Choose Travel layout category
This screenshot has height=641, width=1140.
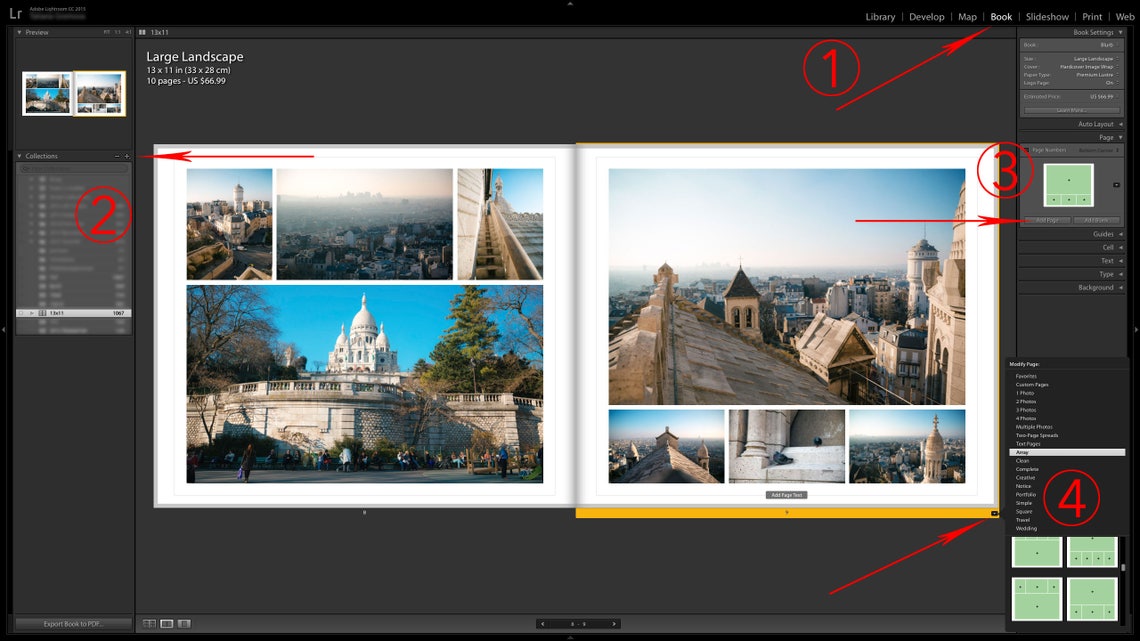[x=1023, y=520]
